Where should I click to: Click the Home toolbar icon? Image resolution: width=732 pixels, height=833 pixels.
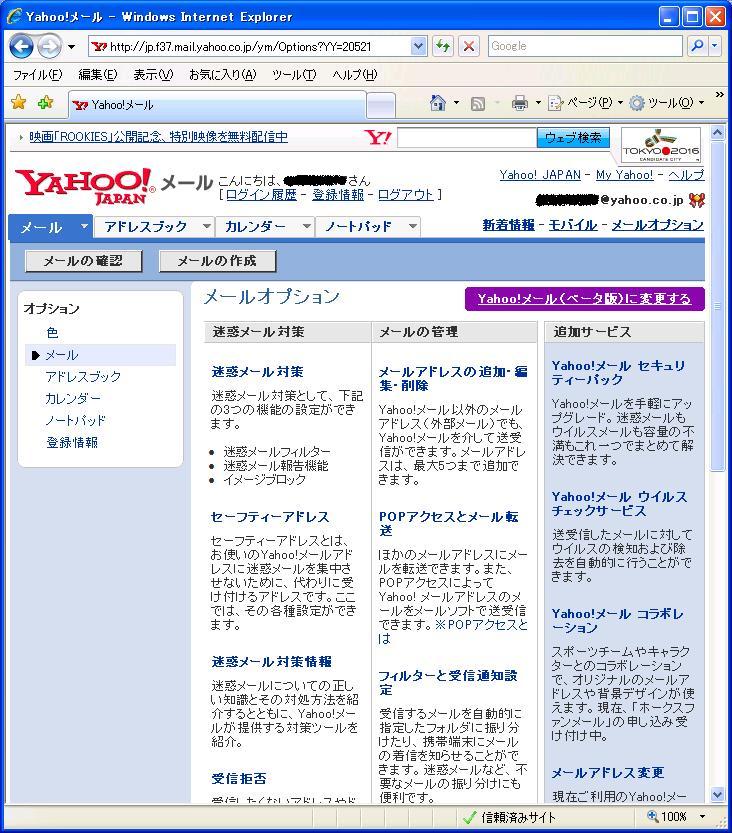[x=438, y=103]
